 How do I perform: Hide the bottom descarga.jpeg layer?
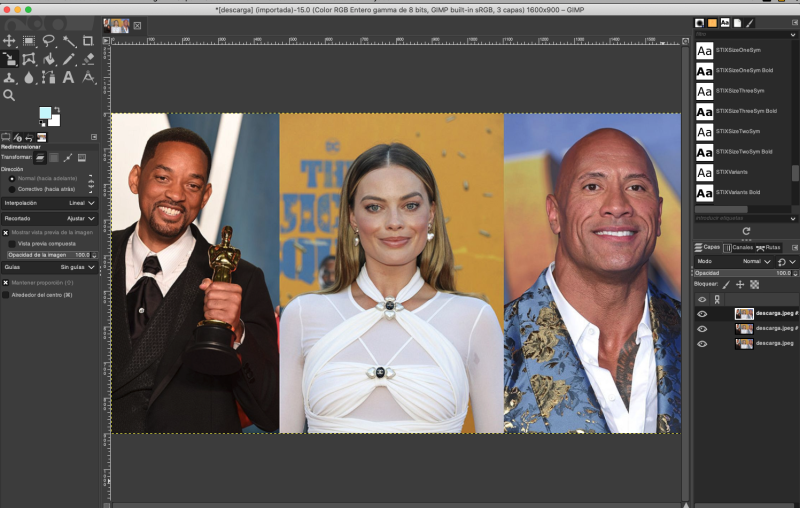[702, 343]
